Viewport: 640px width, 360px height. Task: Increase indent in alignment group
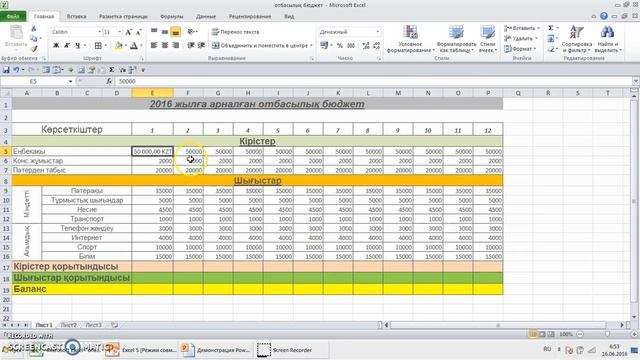(x=201, y=45)
